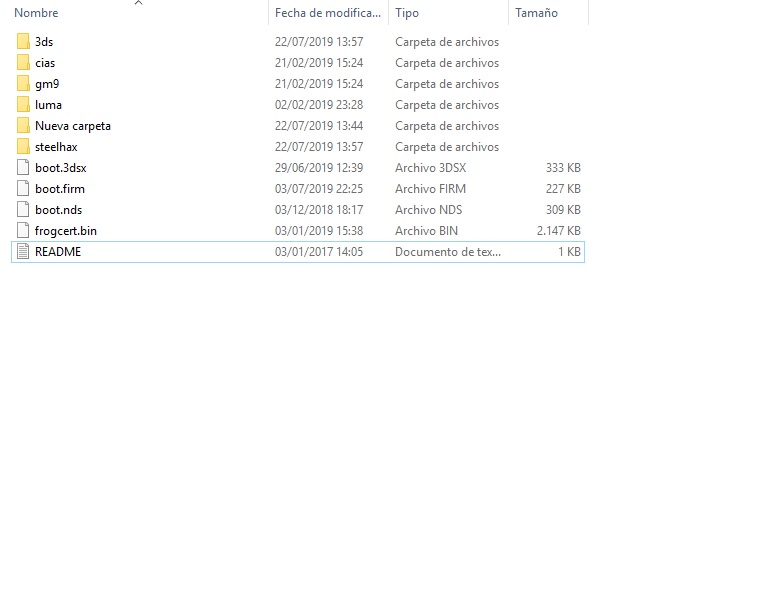Click the boot.3dsx file icon
The height and width of the screenshot is (614, 768).
(23, 167)
